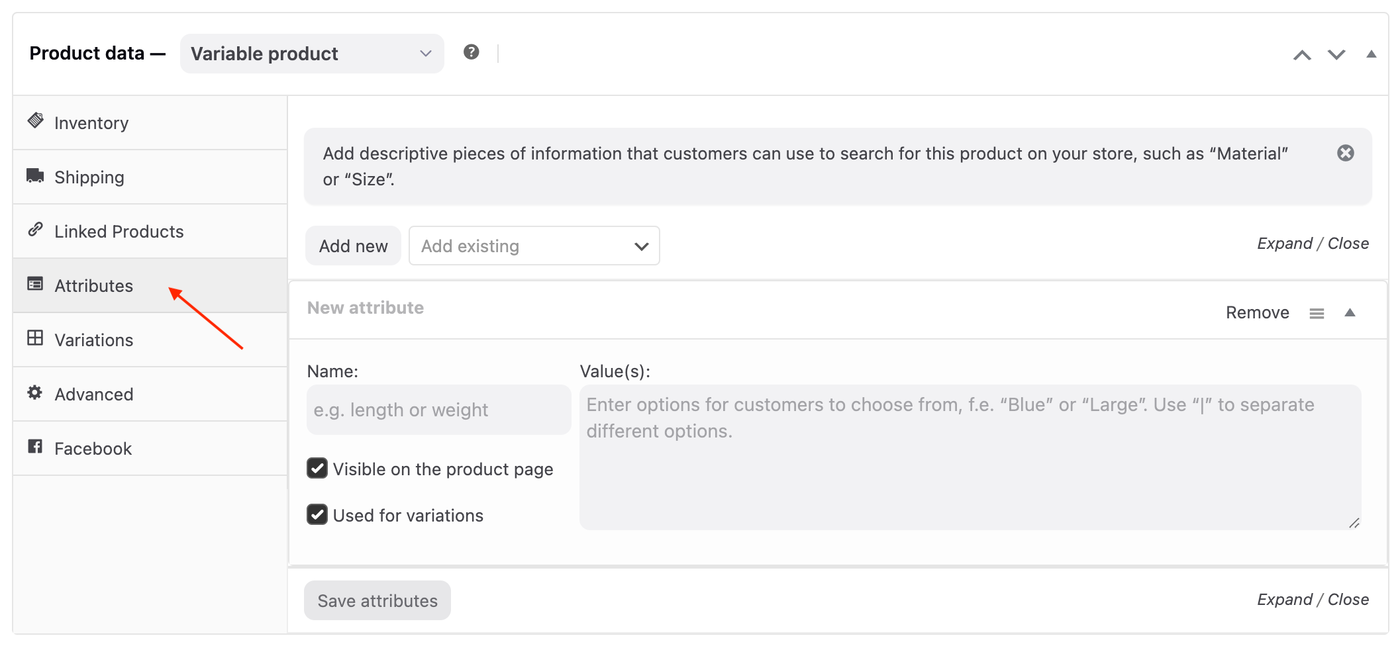The width and height of the screenshot is (1400, 646).
Task: Open the Add existing attribute dropdown
Action: [x=534, y=246]
